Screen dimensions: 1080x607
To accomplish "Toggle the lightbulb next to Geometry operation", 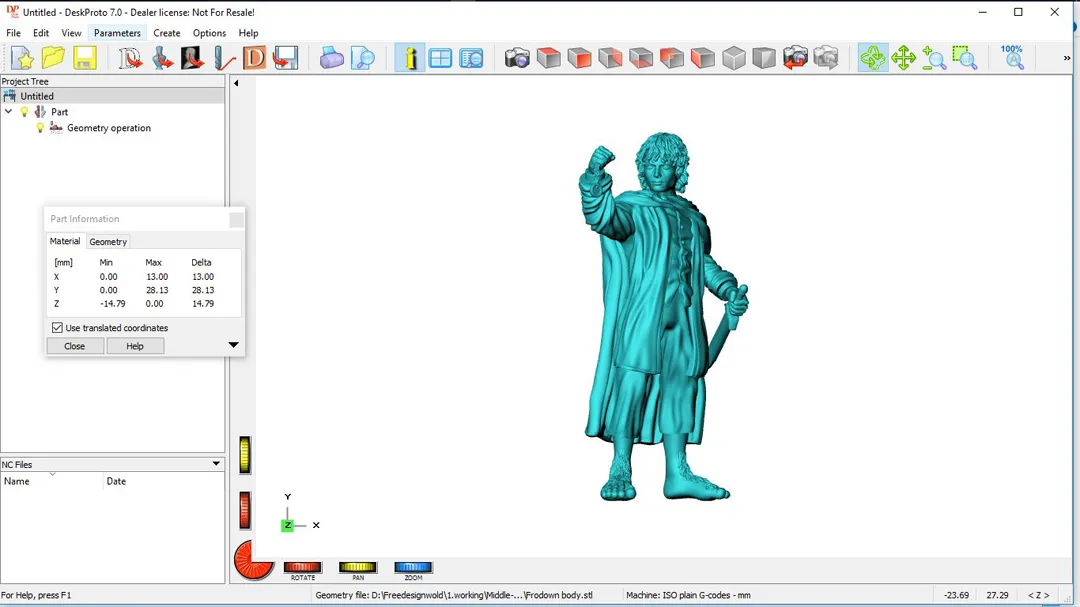I will click(40, 127).
